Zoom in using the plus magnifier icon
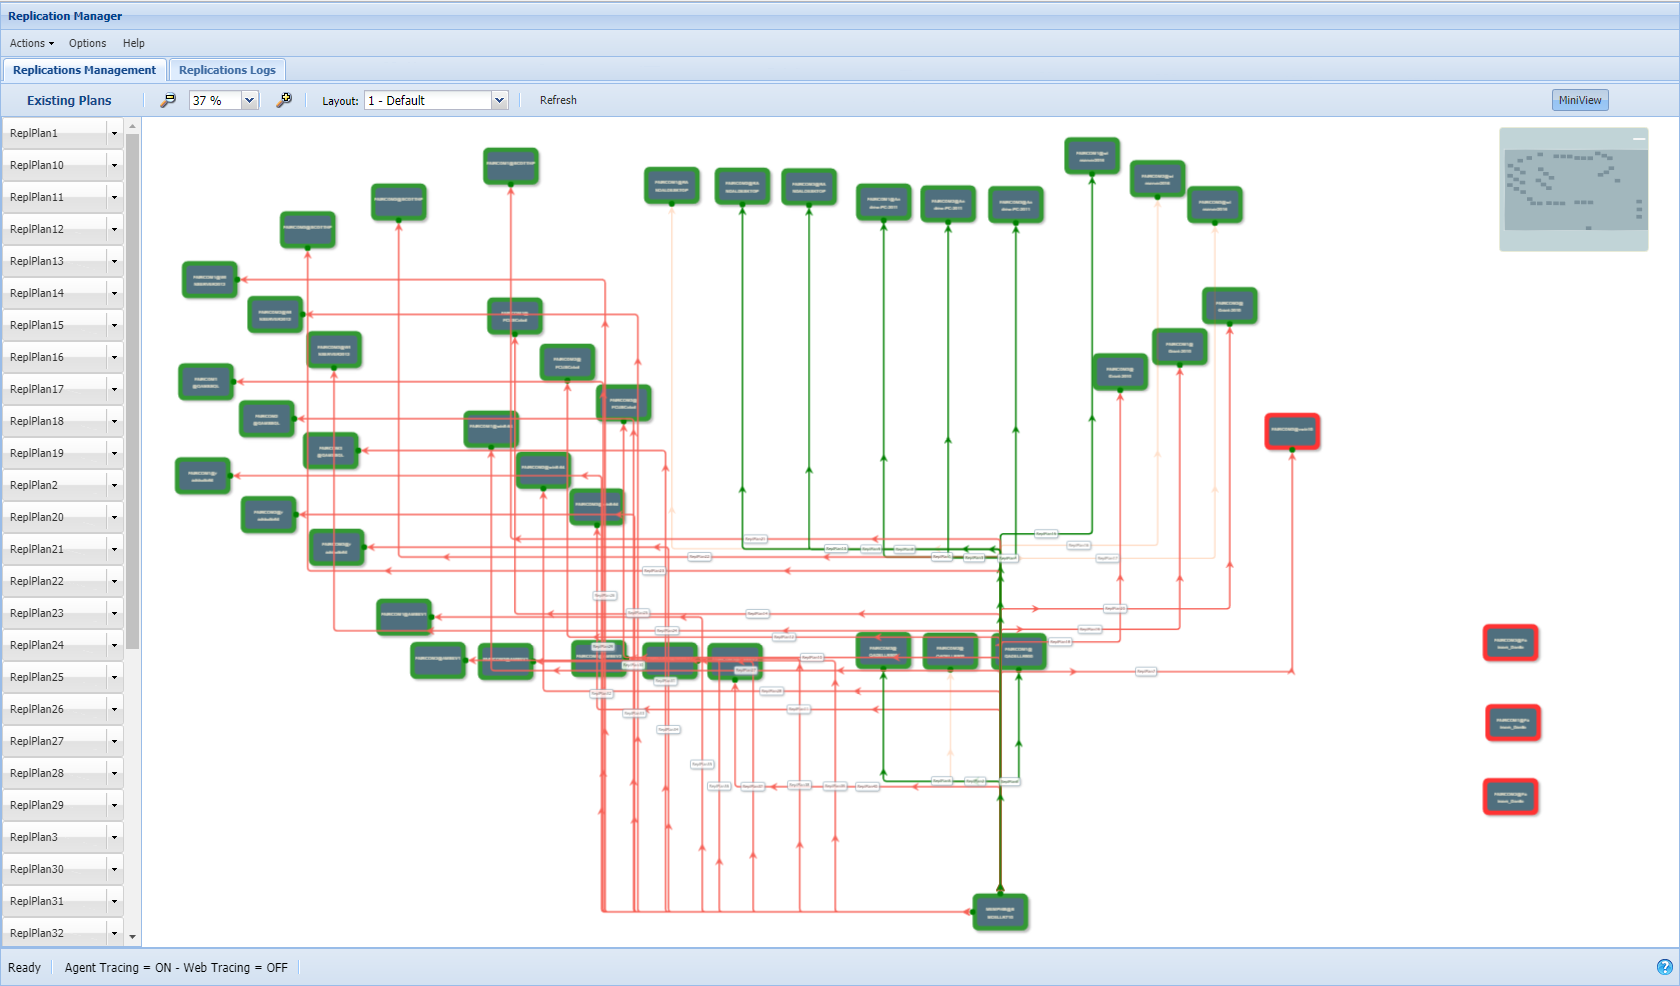 (x=284, y=100)
